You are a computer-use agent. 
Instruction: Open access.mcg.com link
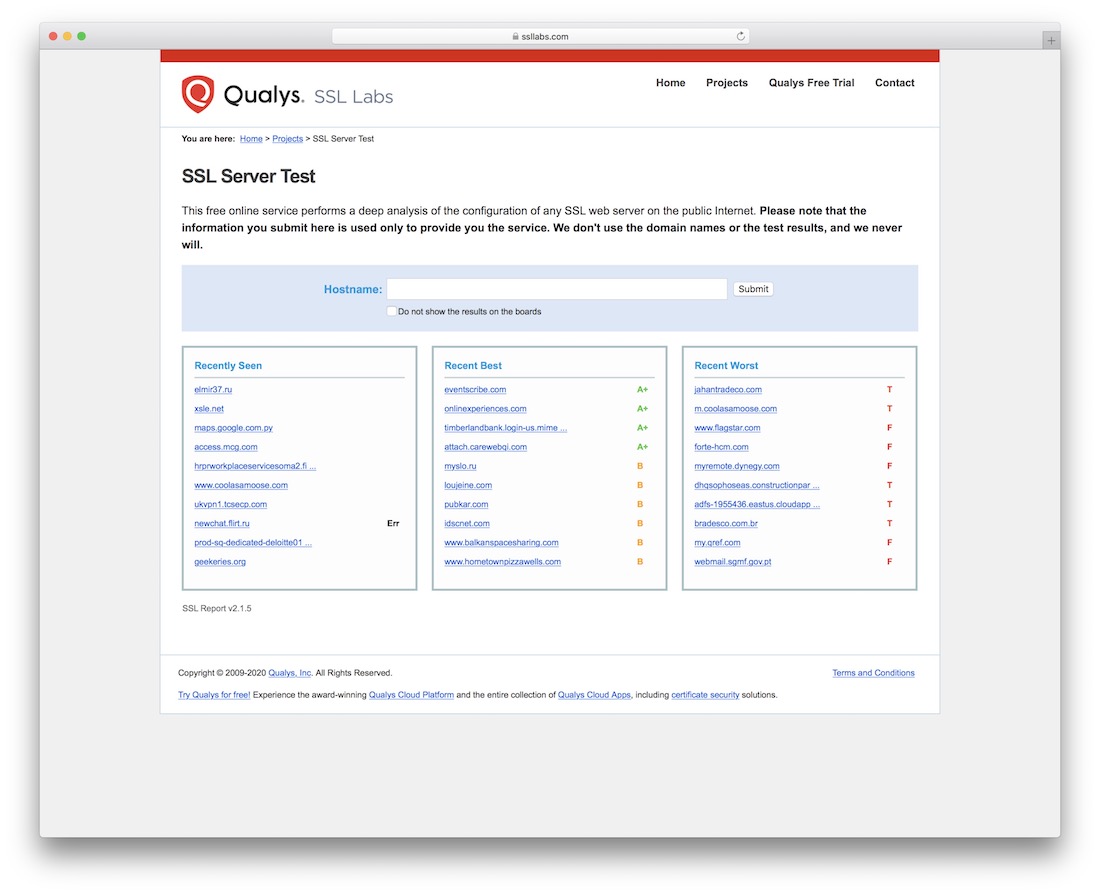point(226,447)
